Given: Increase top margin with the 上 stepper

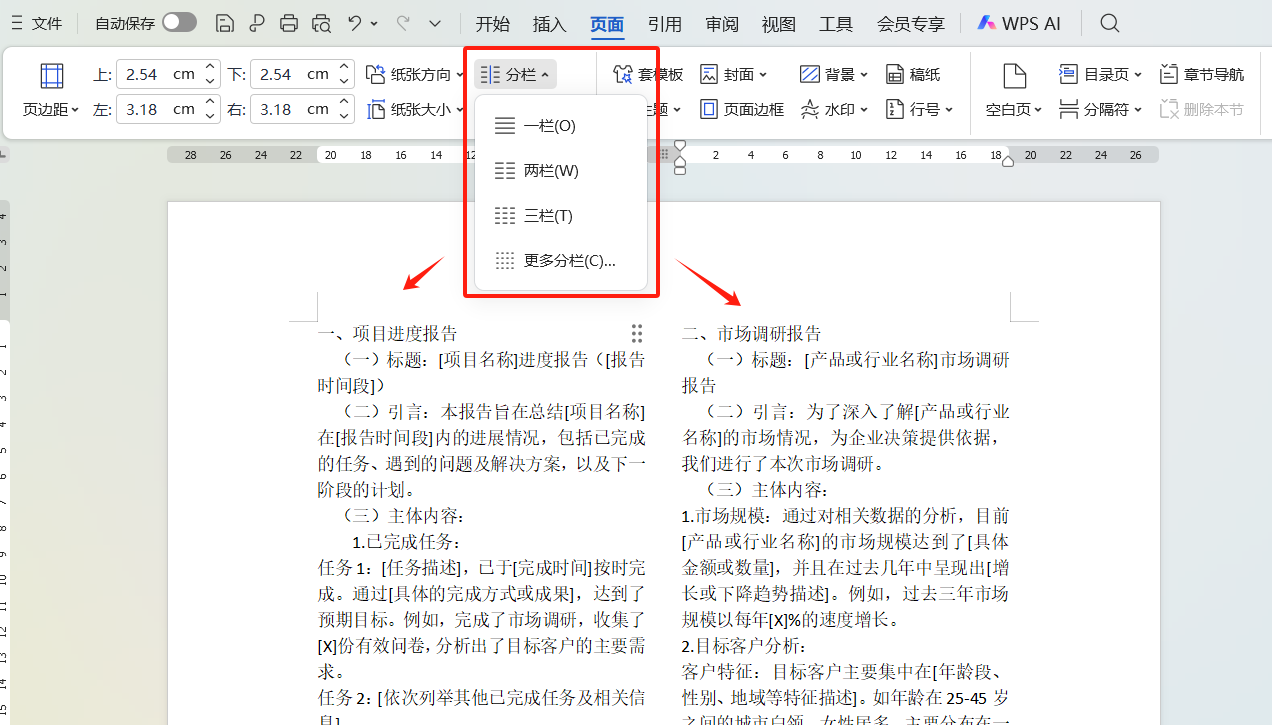Looking at the screenshot, I should click(x=208, y=66).
